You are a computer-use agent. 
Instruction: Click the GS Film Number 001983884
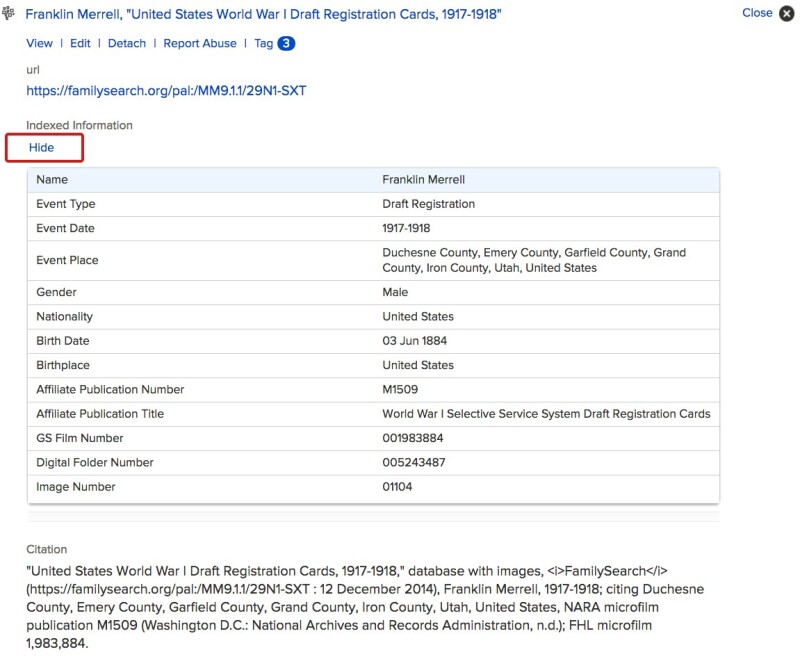point(413,438)
